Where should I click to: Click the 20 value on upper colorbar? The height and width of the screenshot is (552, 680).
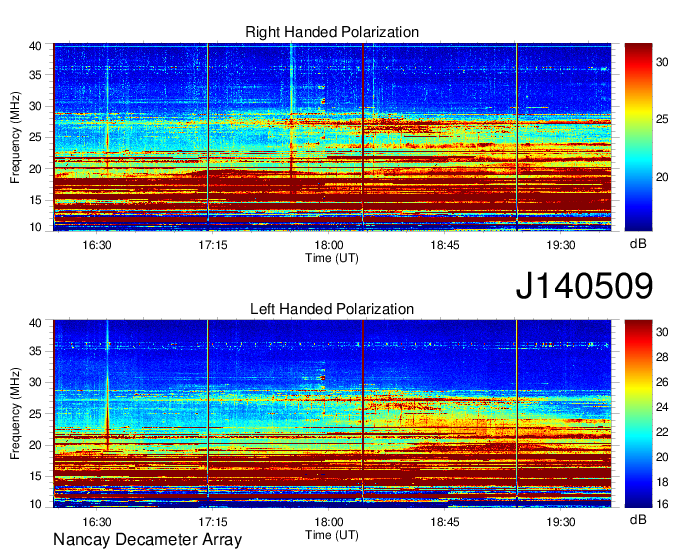tap(662, 177)
